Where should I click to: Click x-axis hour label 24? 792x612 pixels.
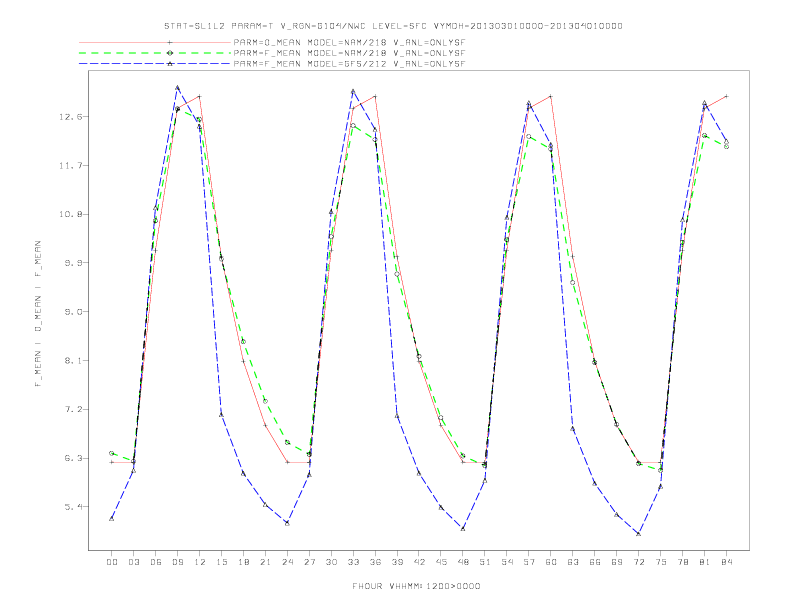(287, 562)
